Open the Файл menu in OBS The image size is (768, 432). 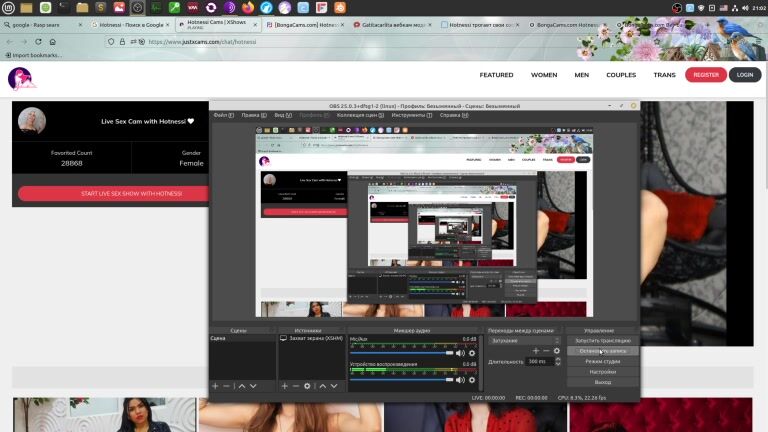223,115
